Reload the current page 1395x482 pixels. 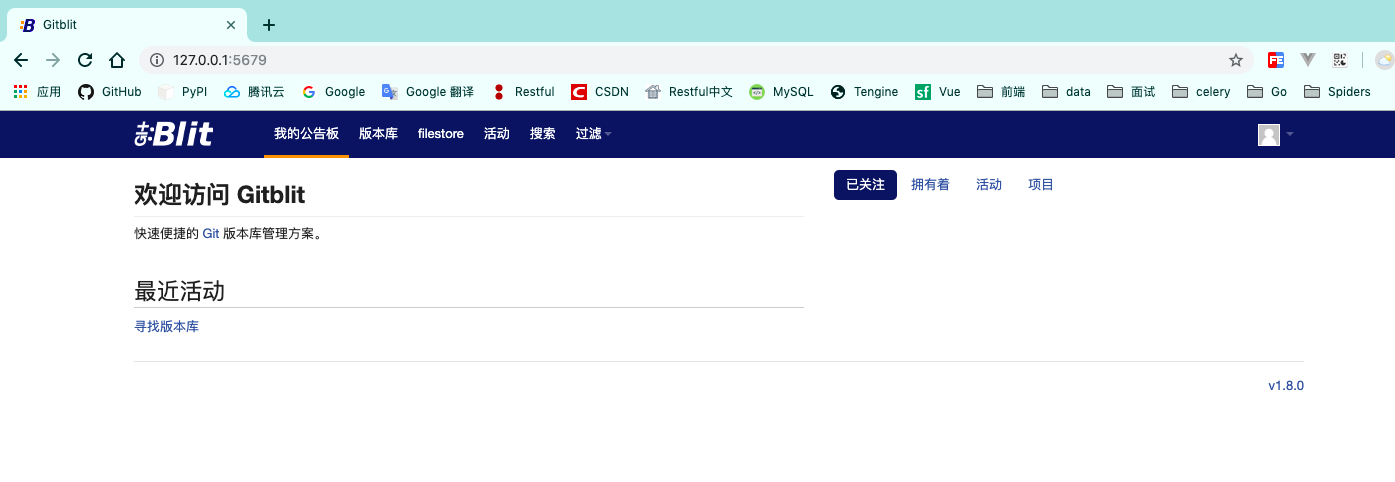click(x=85, y=60)
